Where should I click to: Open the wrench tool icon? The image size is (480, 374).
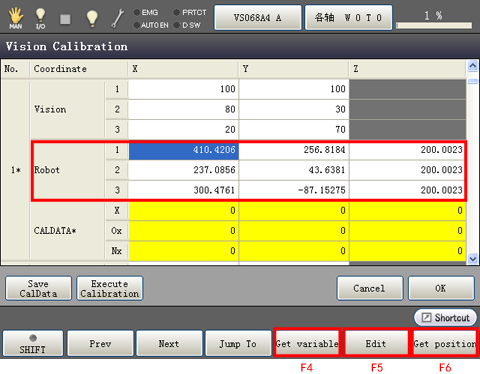point(117,18)
